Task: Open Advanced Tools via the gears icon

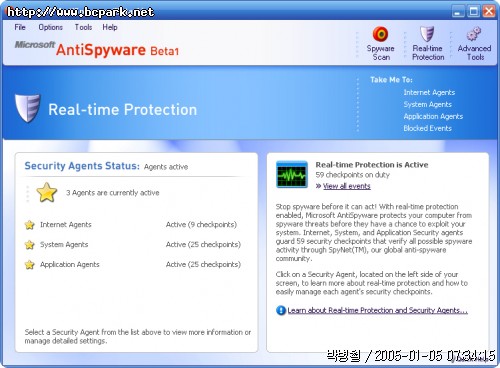Action: coord(474,34)
